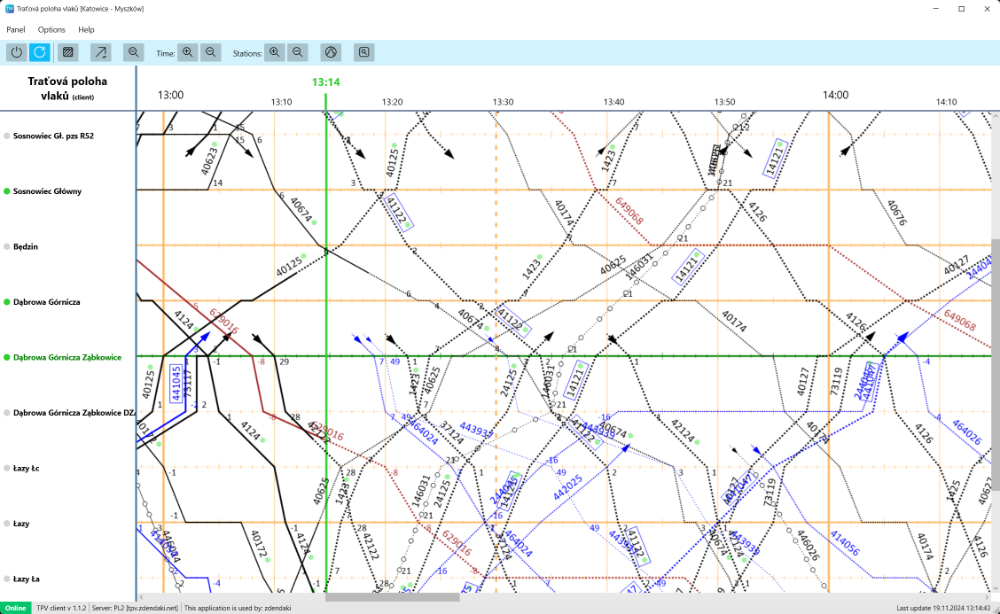
Task: Click the hatched panel icon in toolbar
Action: (68, 52)
